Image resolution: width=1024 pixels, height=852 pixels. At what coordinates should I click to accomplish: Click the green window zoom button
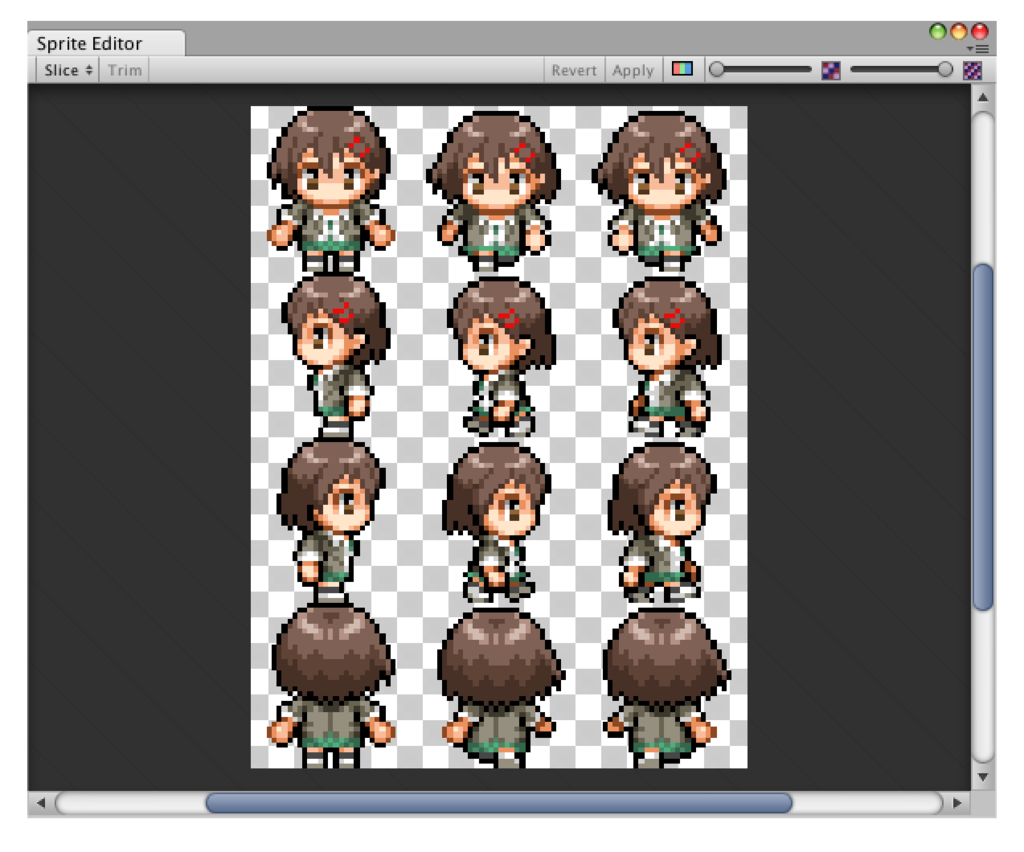click(938, 31)
